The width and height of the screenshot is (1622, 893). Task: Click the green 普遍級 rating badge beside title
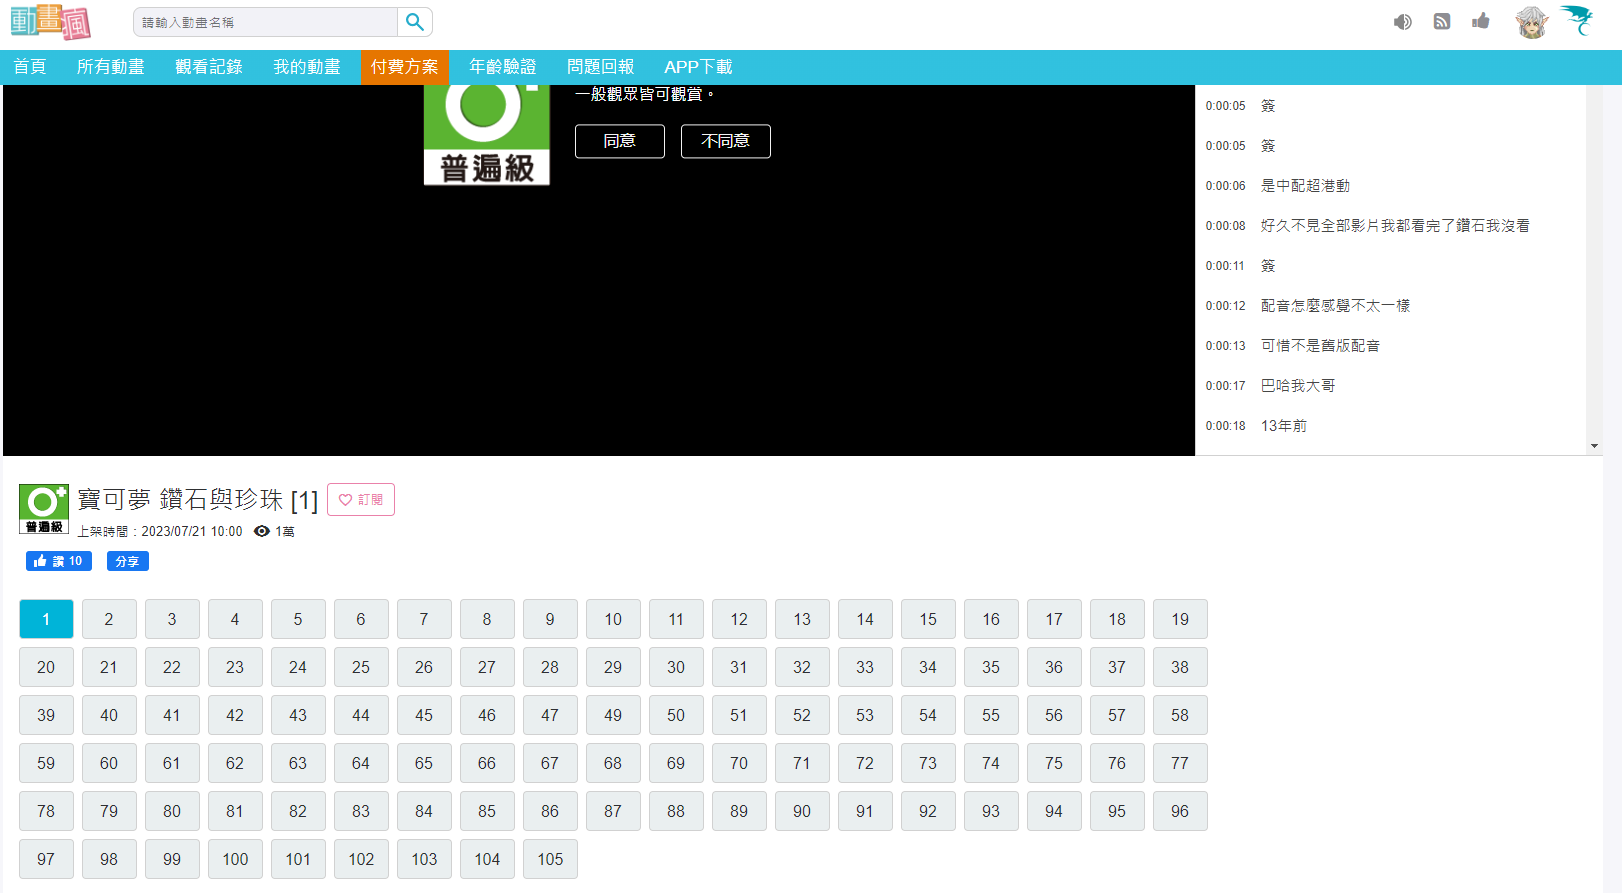click(44, 509)
